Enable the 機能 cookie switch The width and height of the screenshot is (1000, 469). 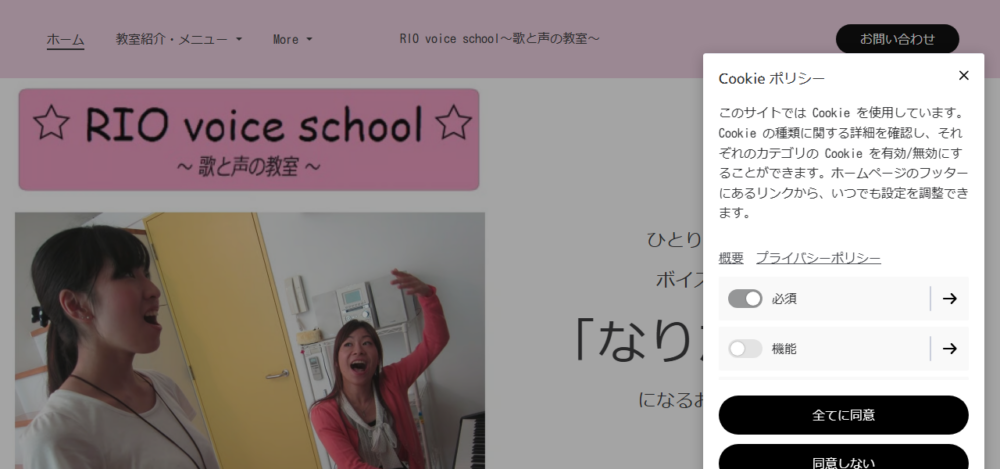coord(745,348)
